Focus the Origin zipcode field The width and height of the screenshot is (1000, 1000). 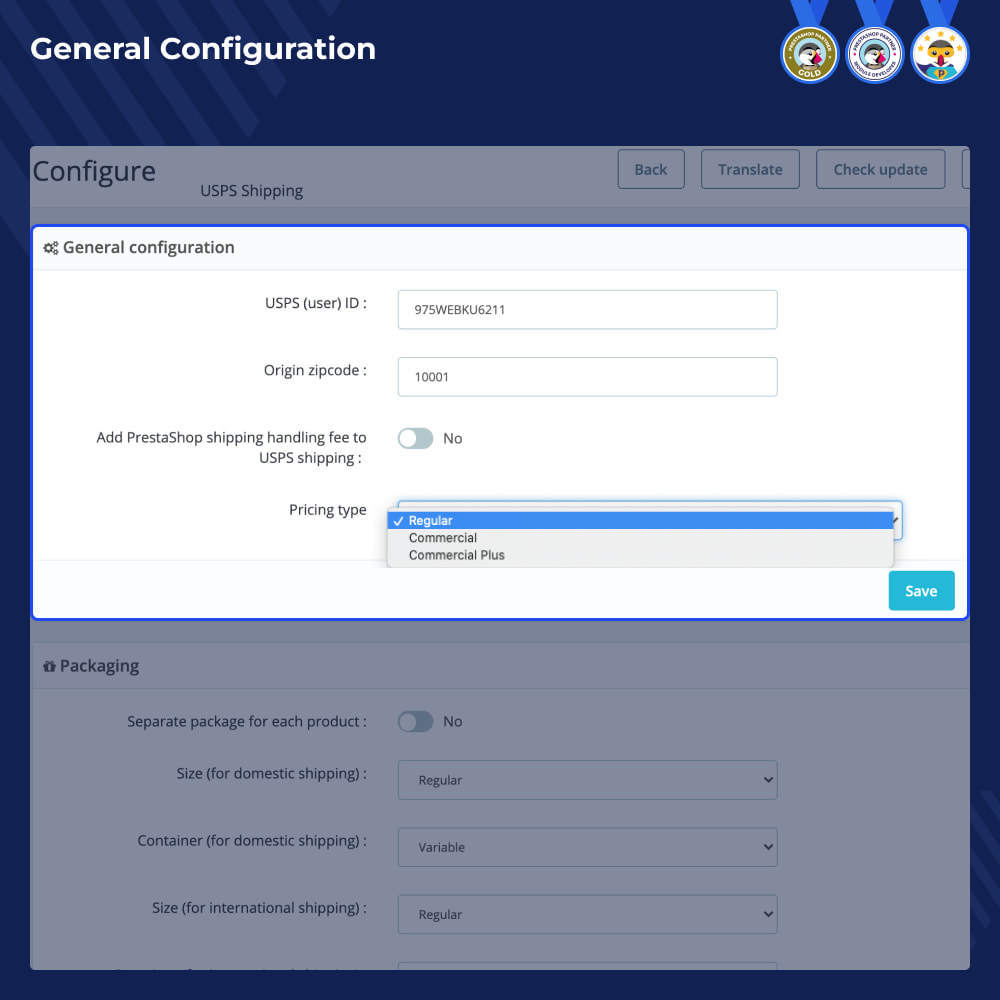(587, 376)
